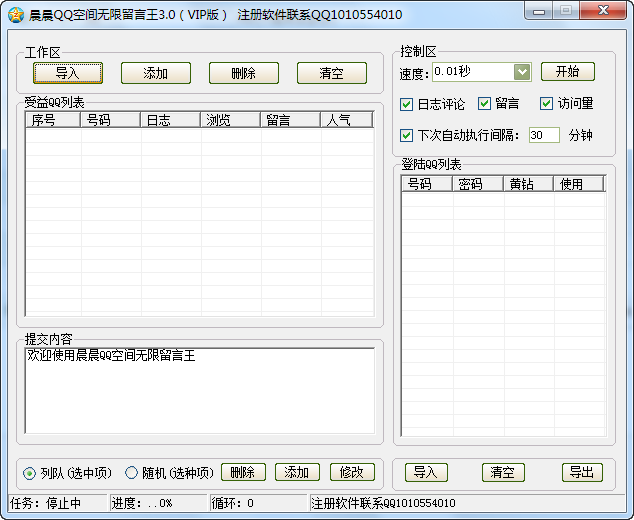Viewport: 634px width, 520px height.
Task: Click the 号码 column header in 受益QQ列表
Action: [x=110, y=120]
